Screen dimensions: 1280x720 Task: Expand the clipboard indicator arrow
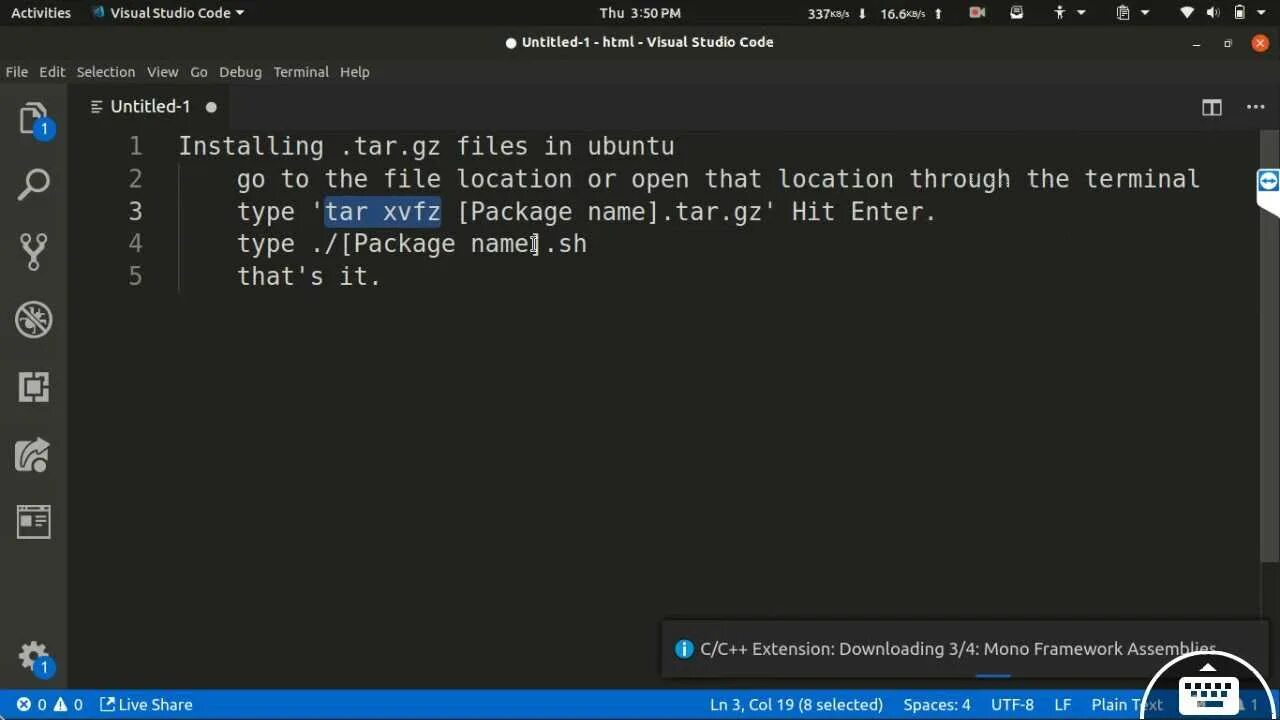tap(1145, 13)
